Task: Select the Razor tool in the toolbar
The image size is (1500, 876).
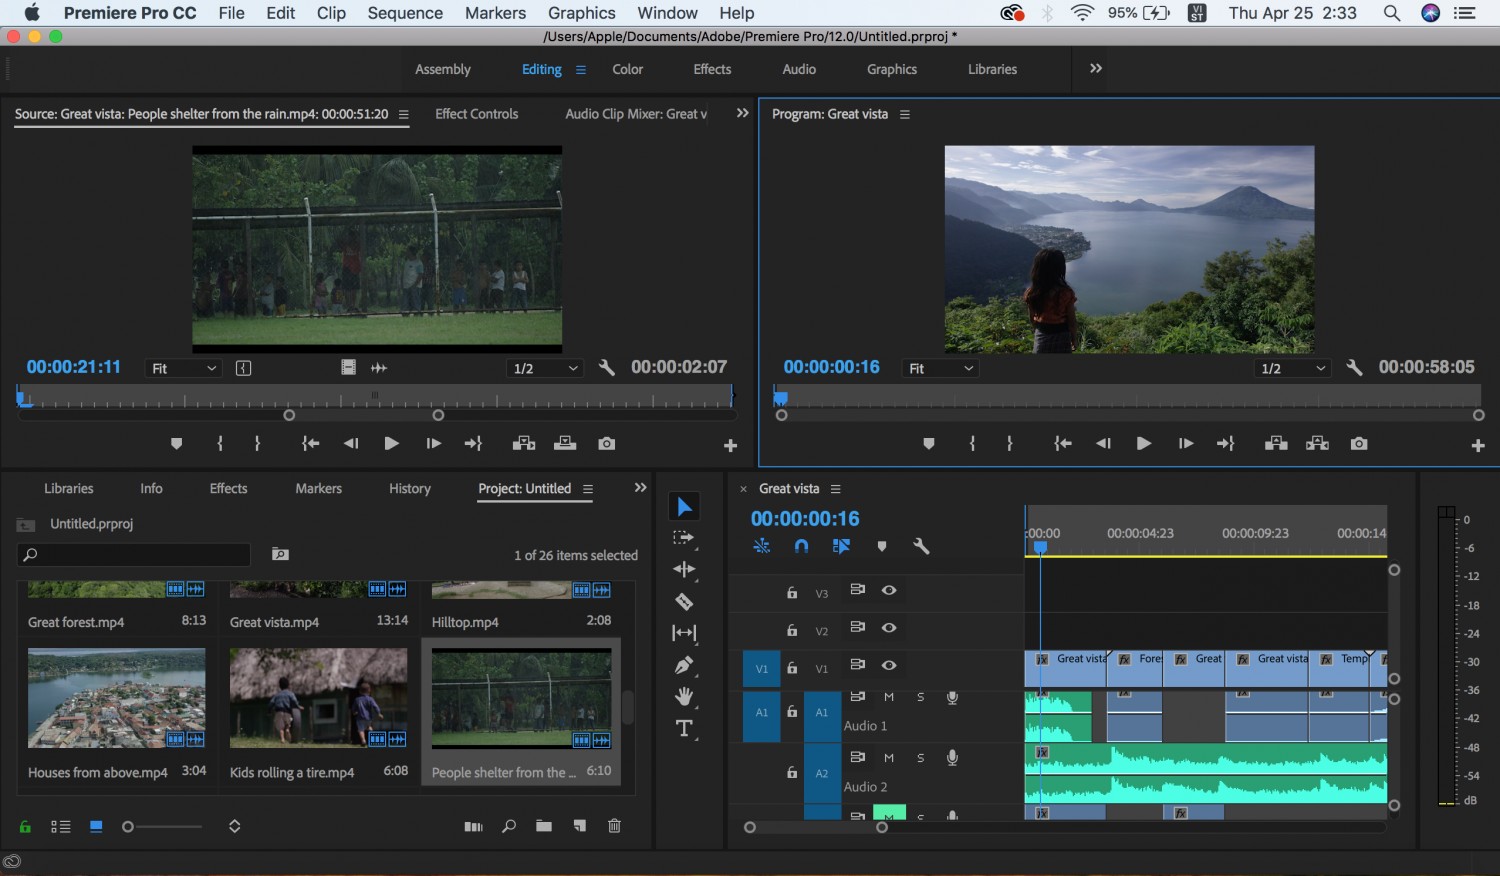Action: (x=684, y=601)
